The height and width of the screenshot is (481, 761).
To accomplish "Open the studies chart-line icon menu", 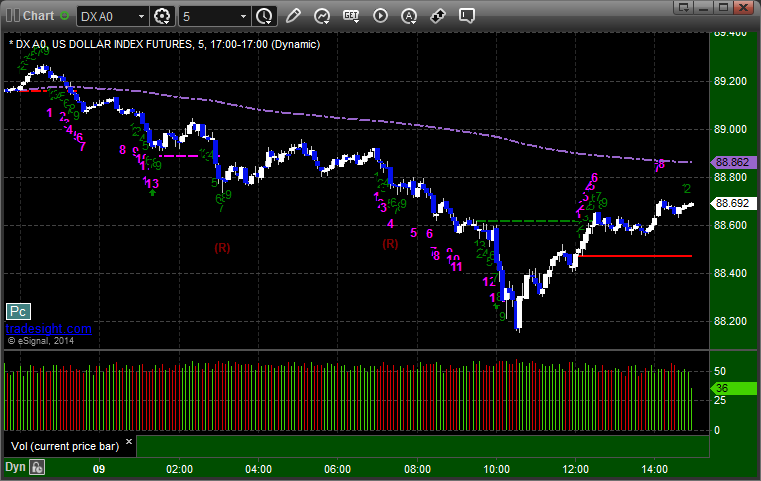I will (322, 16).
